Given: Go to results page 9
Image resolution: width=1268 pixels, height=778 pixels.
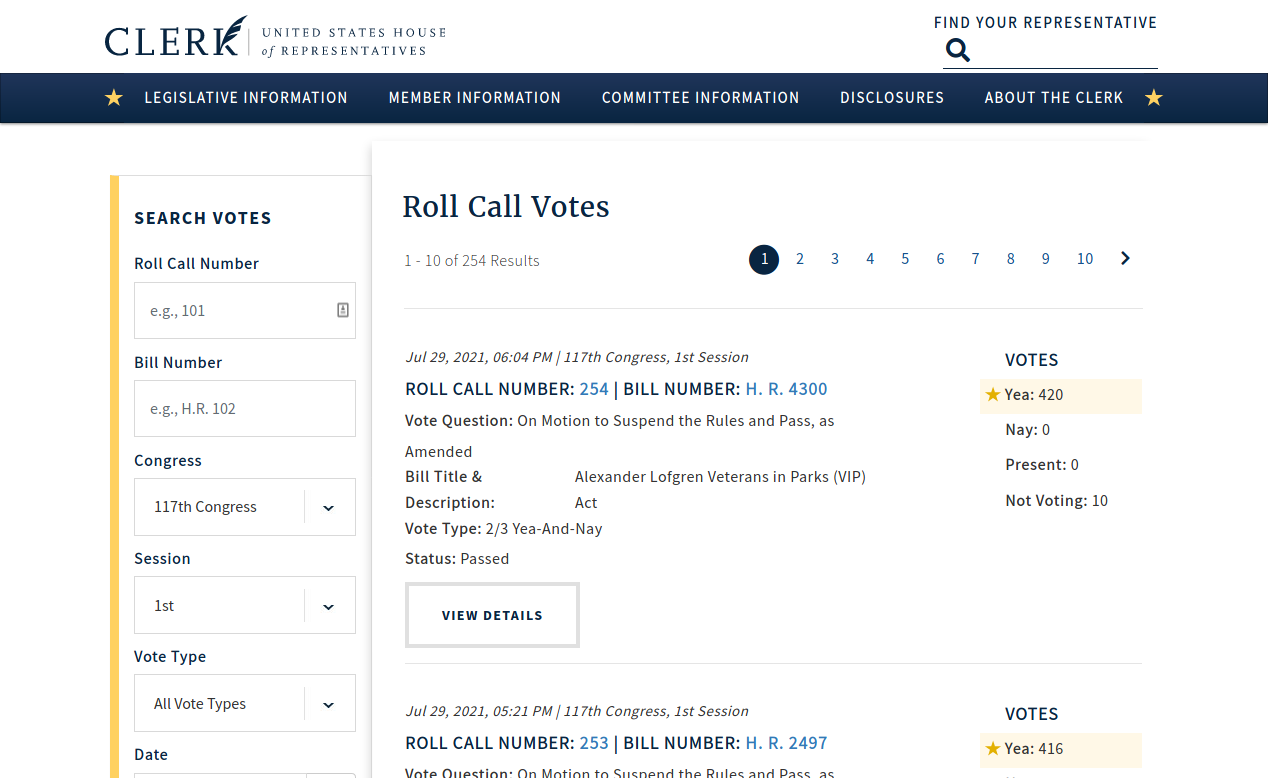Looking at the screenshot, I should point(1046,259).
